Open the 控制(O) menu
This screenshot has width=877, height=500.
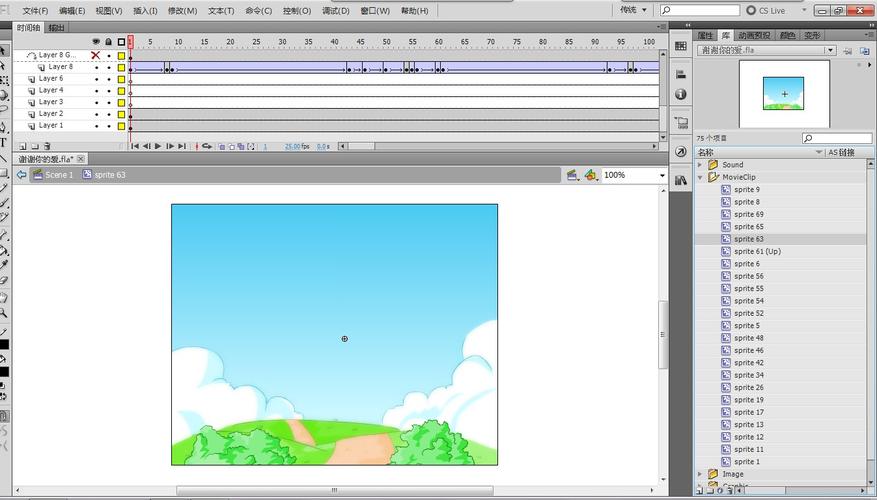(297, 11)
